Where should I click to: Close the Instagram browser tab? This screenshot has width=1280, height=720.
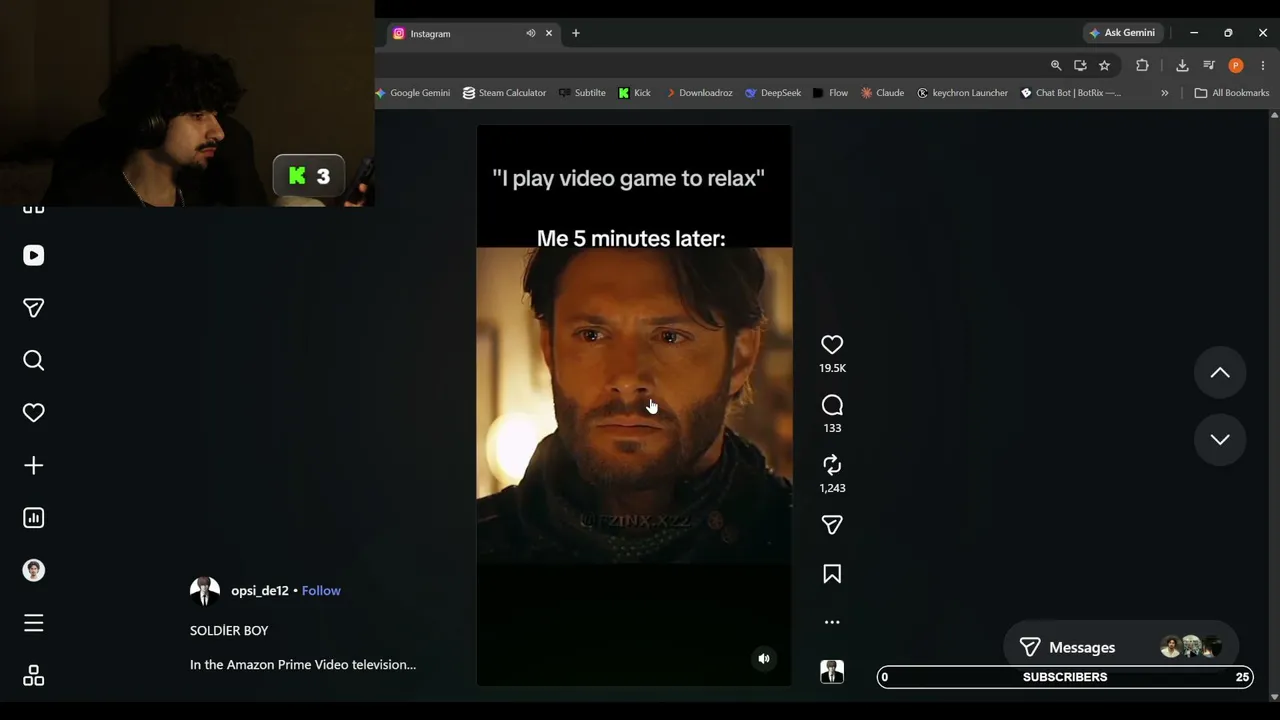click(549, 34)
